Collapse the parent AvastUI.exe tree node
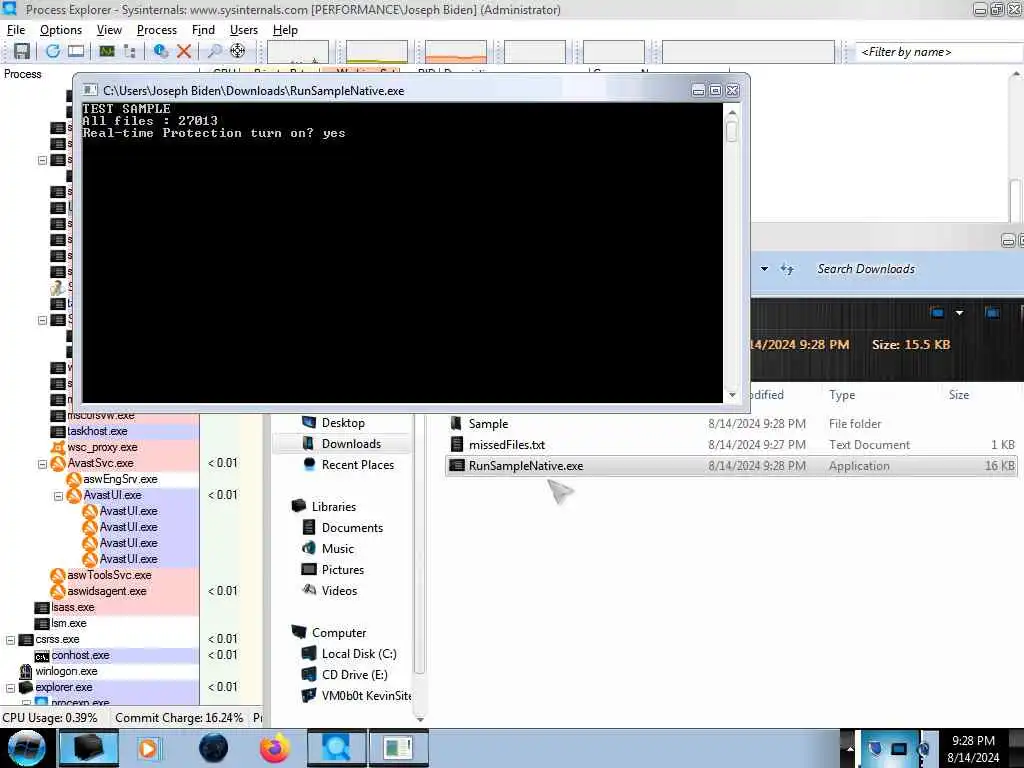 (x=58, y=496)
